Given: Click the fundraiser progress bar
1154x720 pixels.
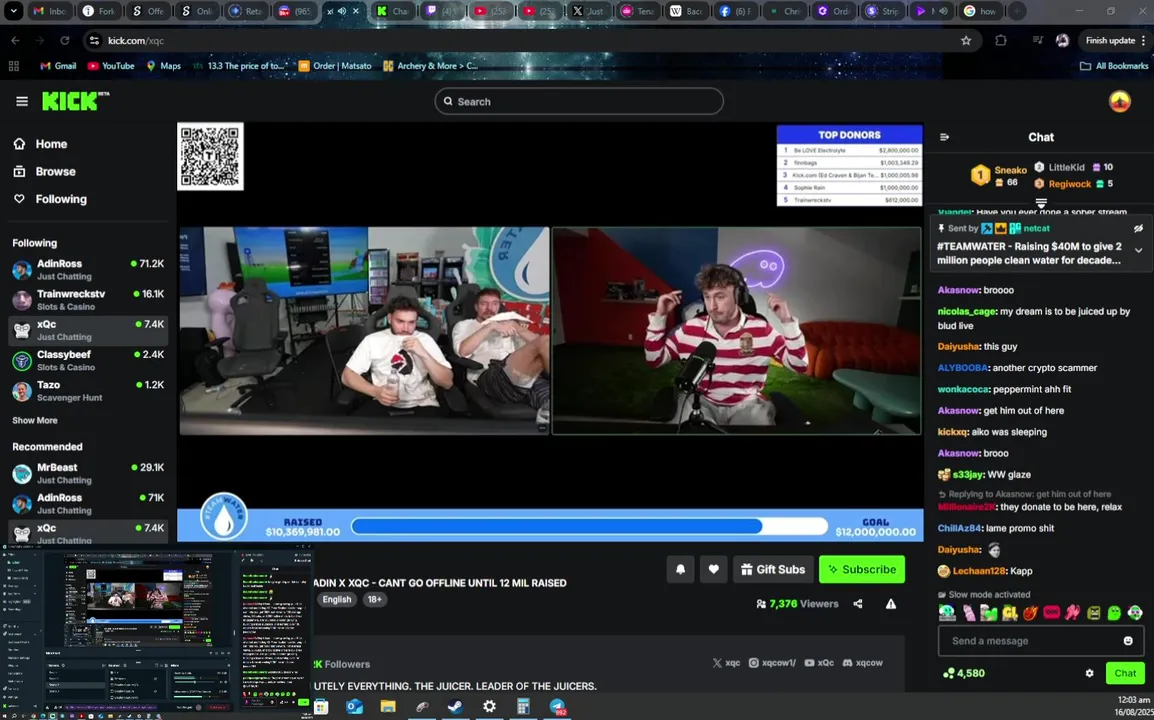Looking at the screenshot, I should (x=589, y=526).
